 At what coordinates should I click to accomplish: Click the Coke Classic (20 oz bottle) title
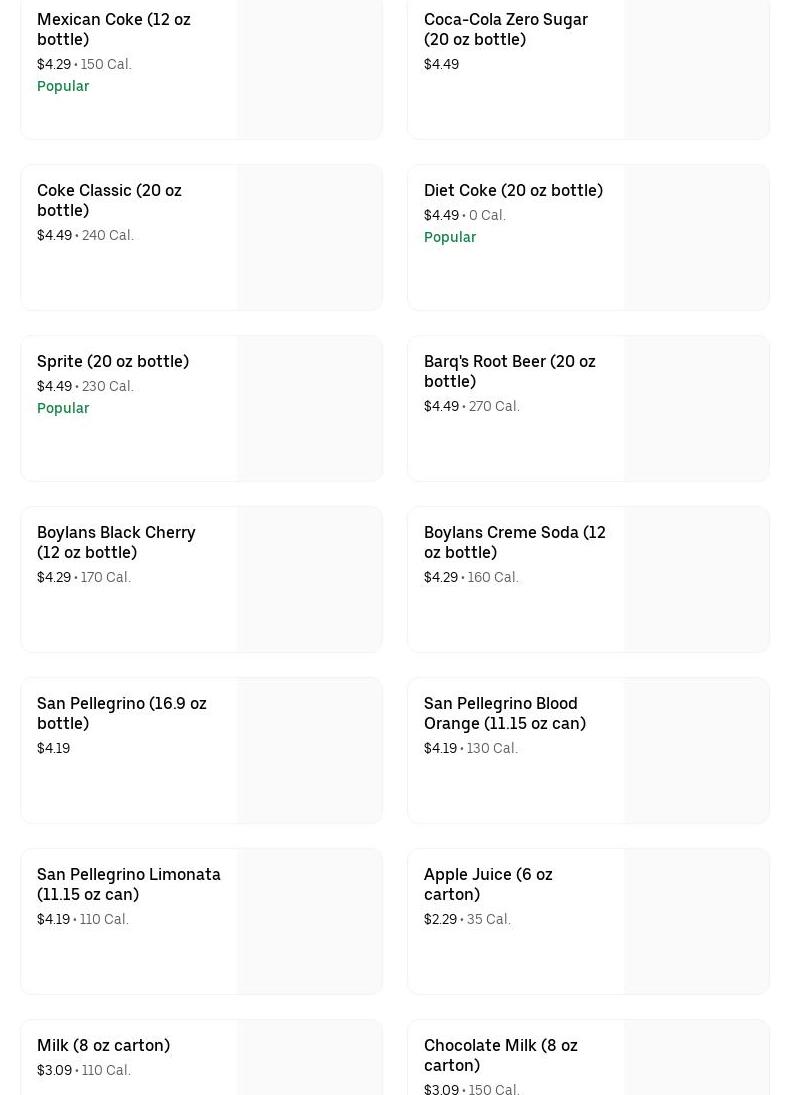[x=109, y=200]
